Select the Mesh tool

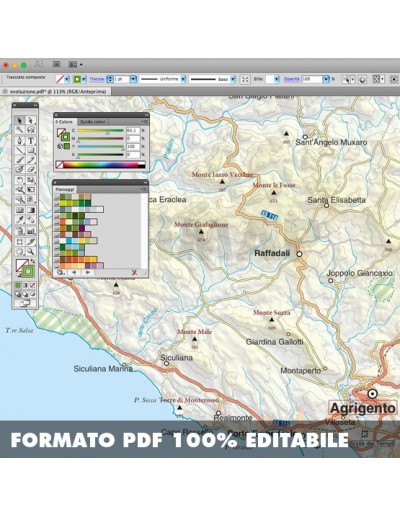20,210
